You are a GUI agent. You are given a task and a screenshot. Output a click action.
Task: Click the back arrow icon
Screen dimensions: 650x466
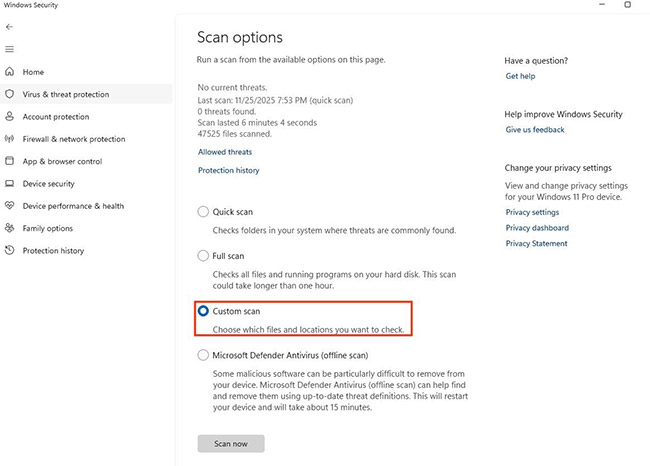(9, 27)
